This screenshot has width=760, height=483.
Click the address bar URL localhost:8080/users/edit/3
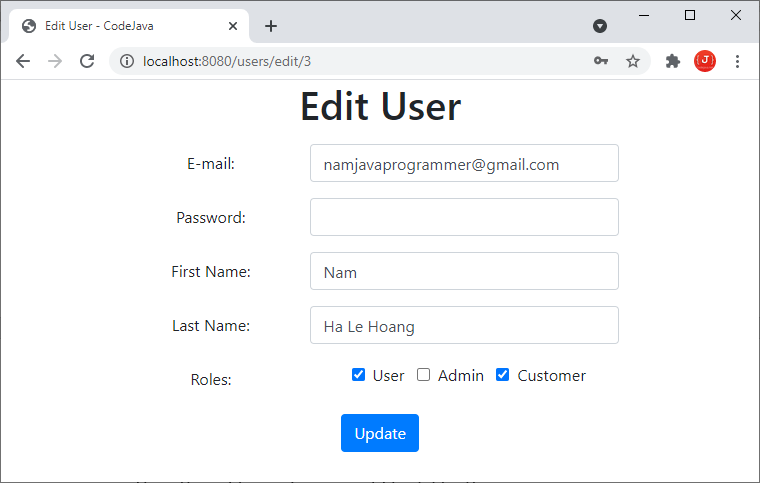[227, 62]
